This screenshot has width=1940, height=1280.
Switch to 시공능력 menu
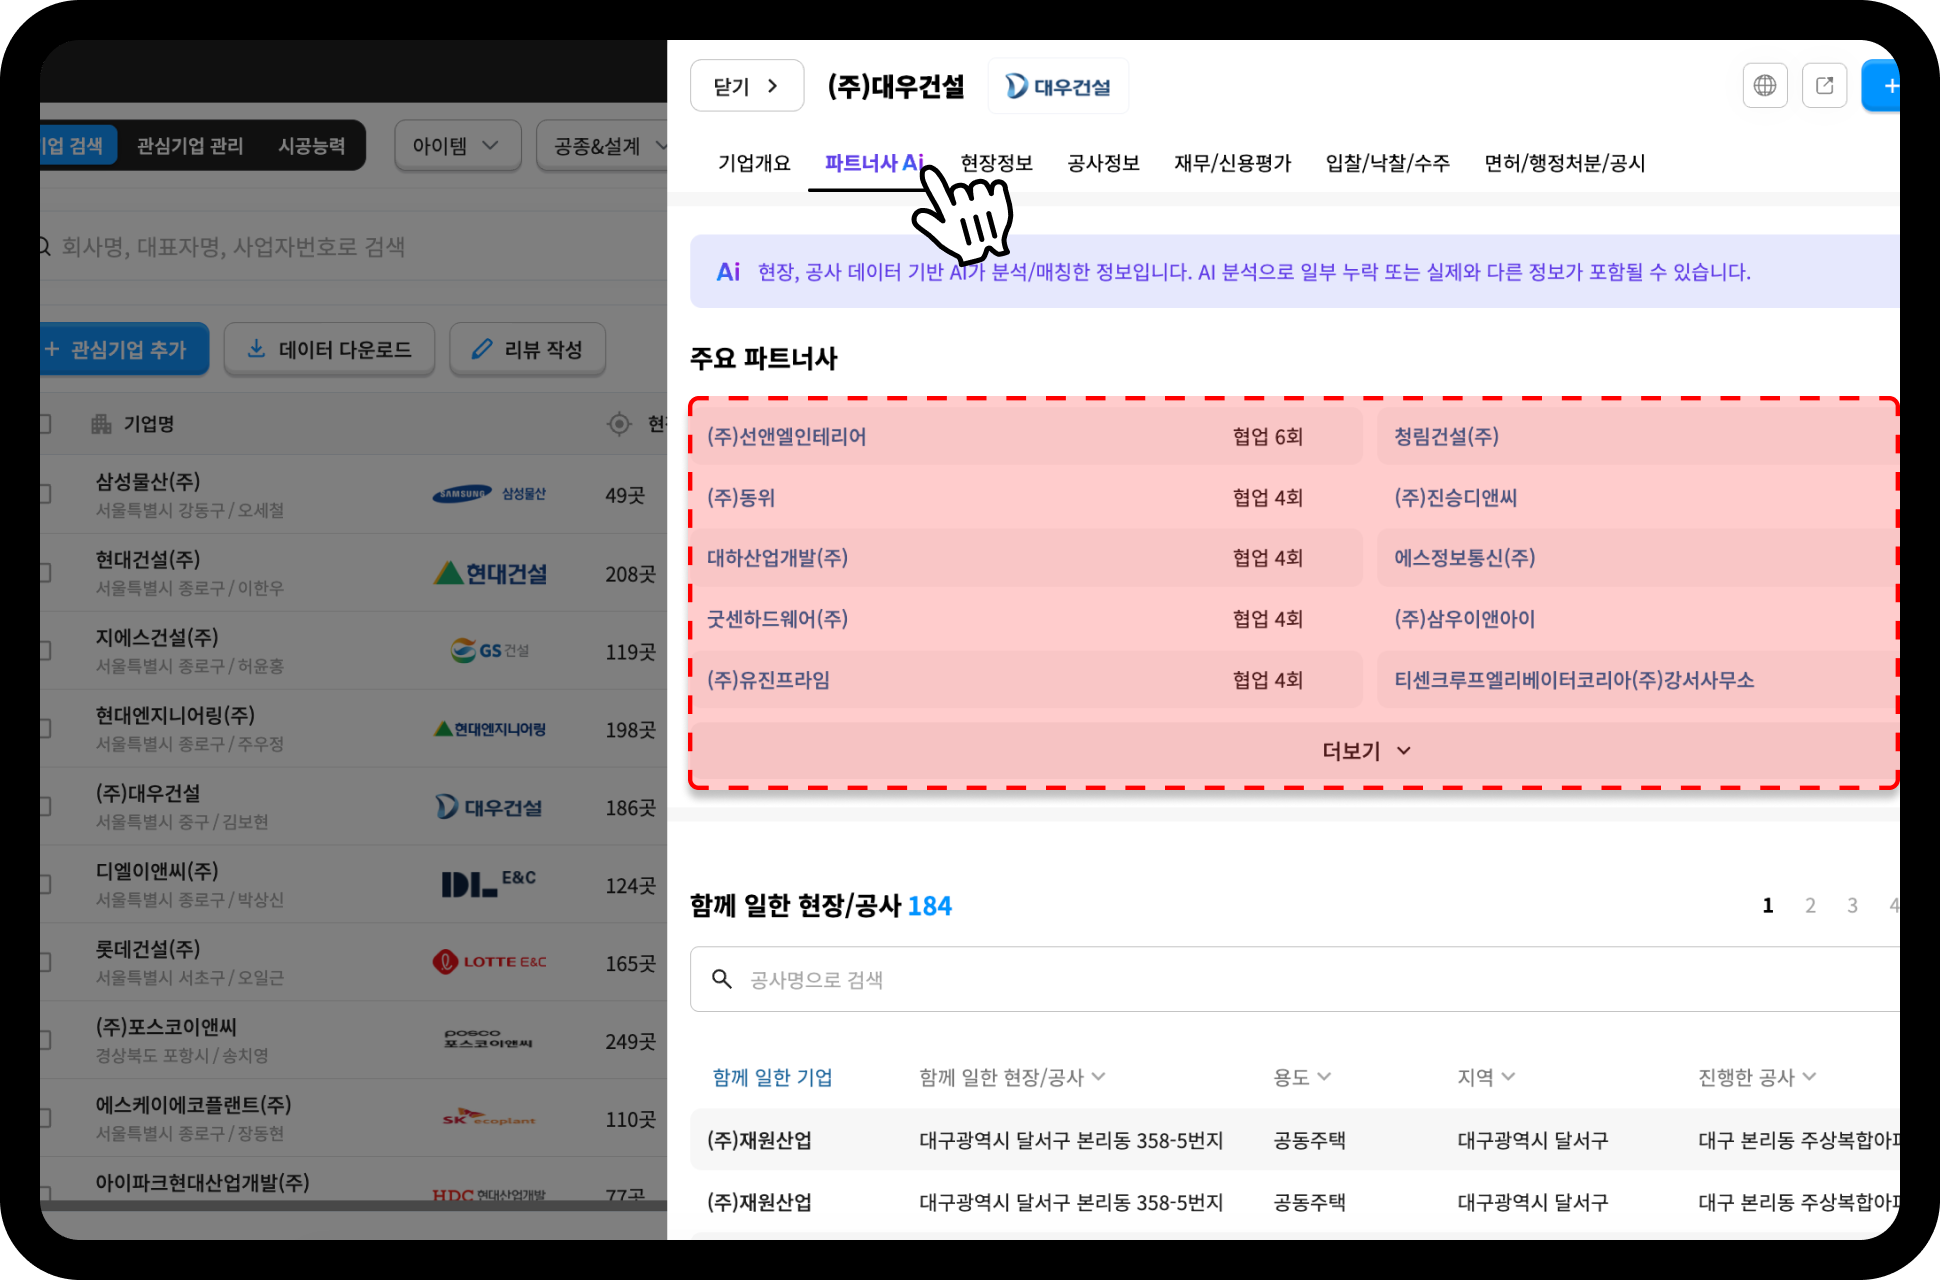(x=311, y=146)
